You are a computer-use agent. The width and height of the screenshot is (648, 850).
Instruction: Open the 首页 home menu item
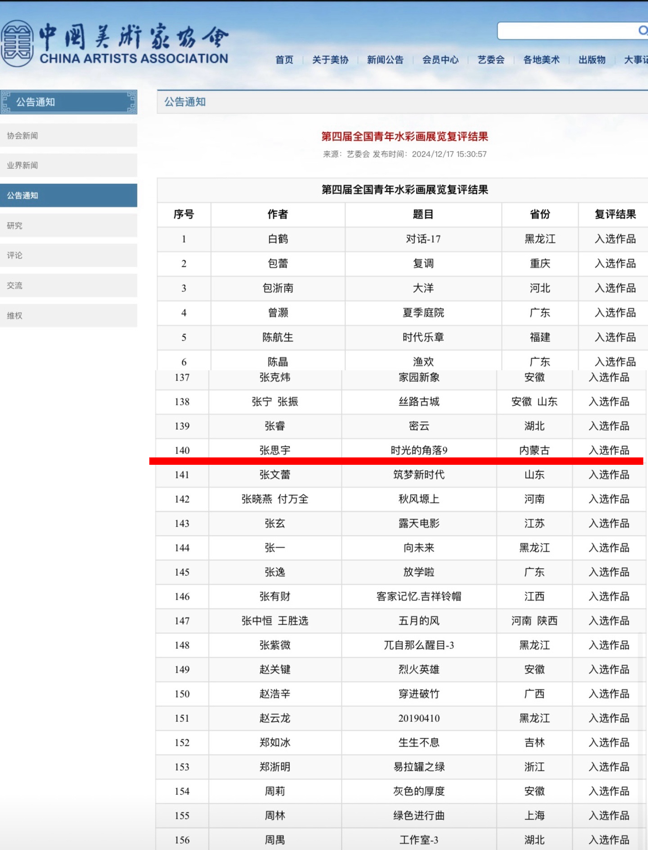pyautogui.click(x=285, y=60)
